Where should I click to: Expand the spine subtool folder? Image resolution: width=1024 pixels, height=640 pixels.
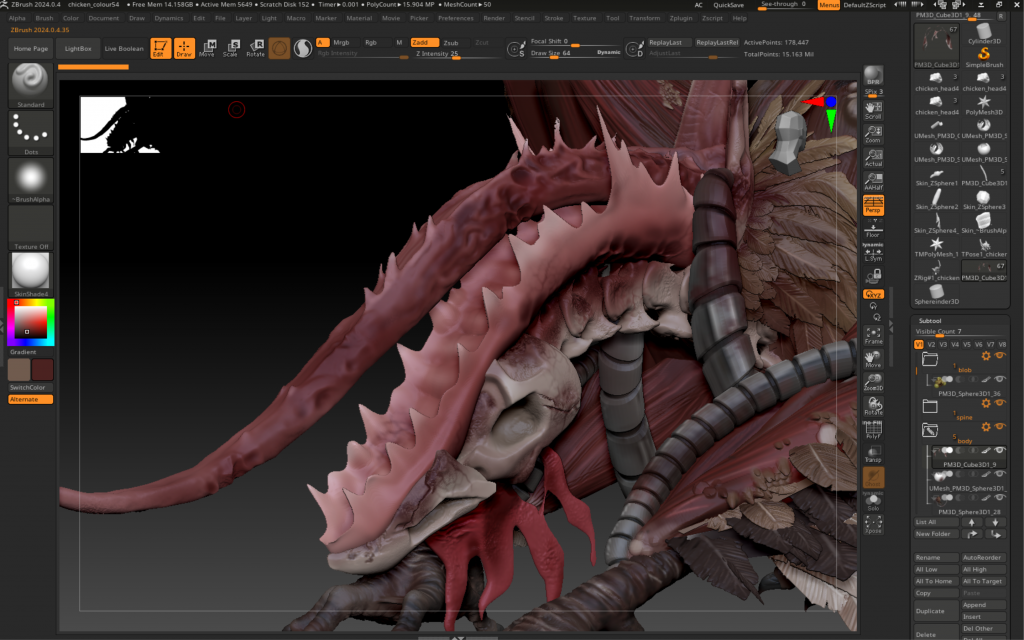point(930,405)
